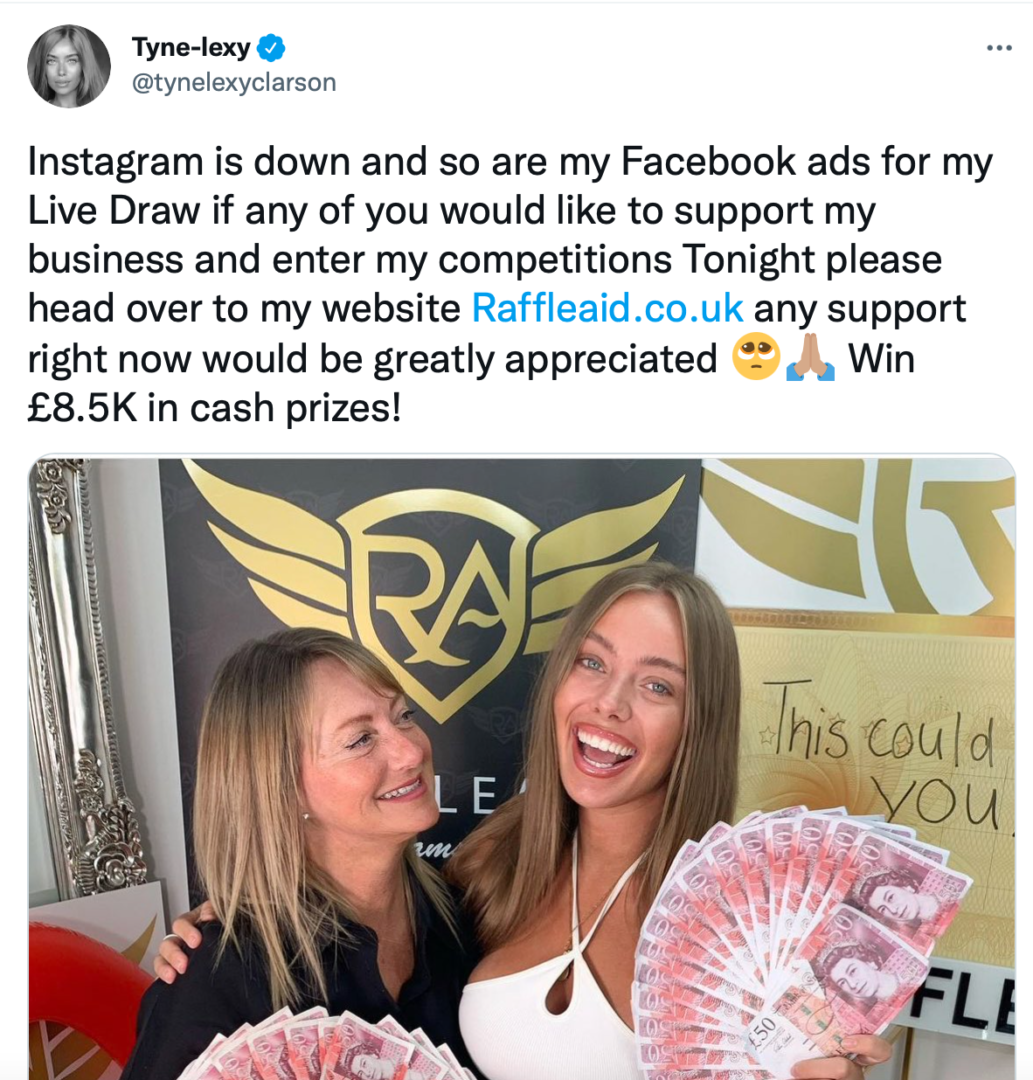
Task: Click the blue verified badge
Action: tap(271, 48)
